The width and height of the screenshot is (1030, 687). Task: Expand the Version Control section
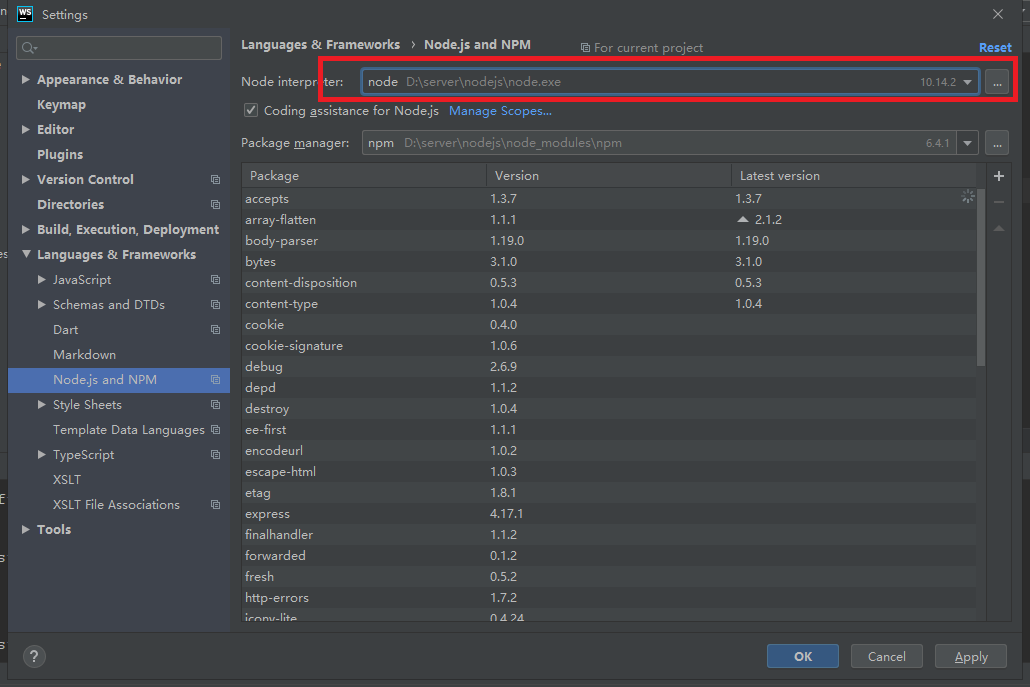point(26,179)
